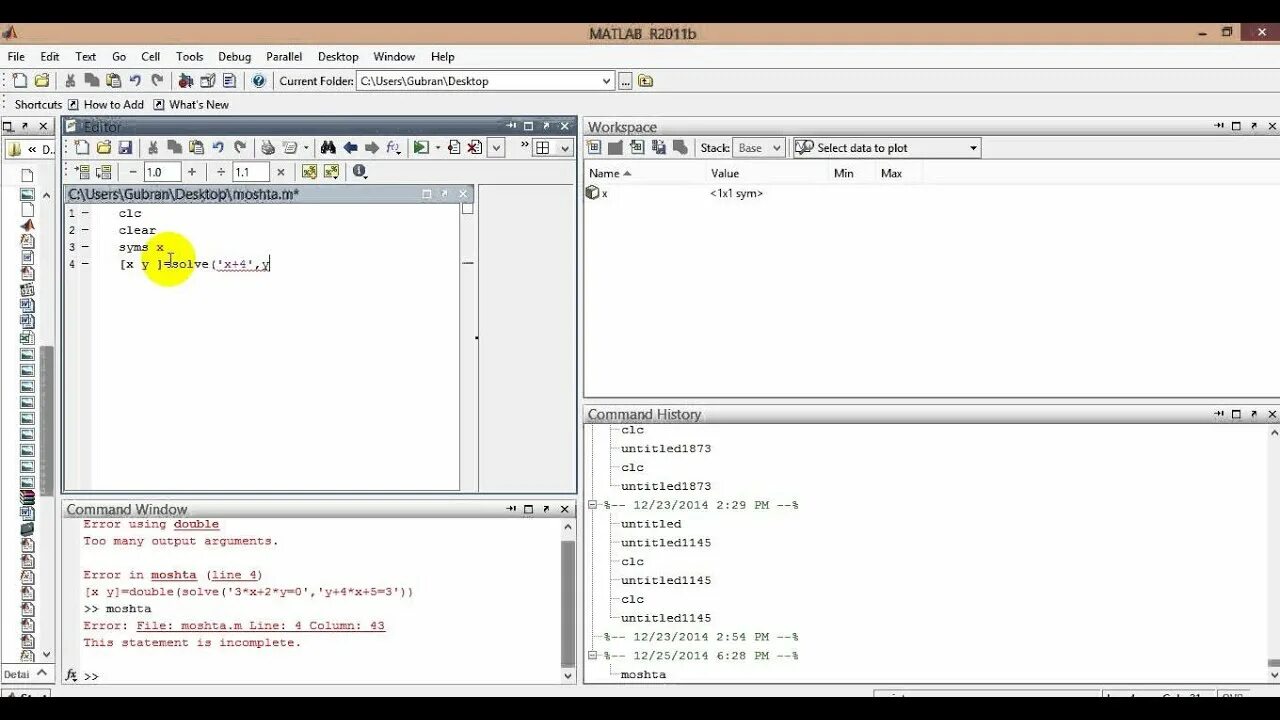The image size is (1280, 720).
Task: Open function browser fx icon in Editor
Action: tap(393, 147)
